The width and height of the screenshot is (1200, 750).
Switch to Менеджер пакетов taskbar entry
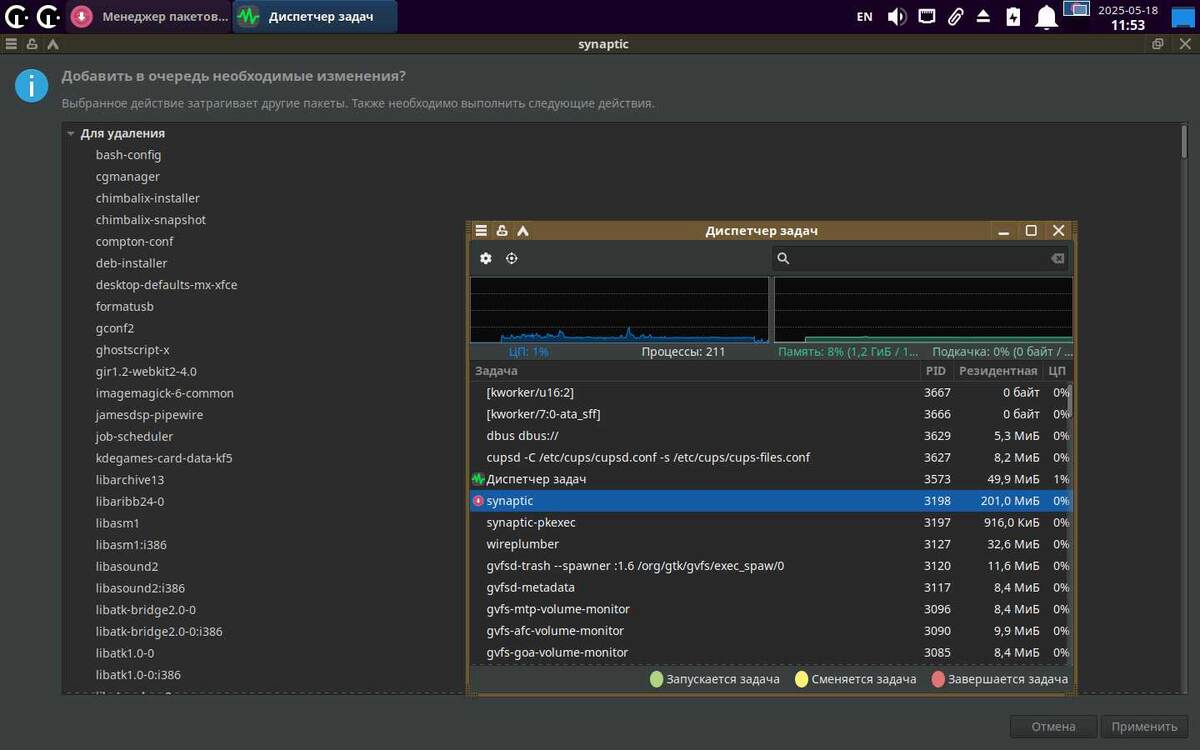click(150, 16)
